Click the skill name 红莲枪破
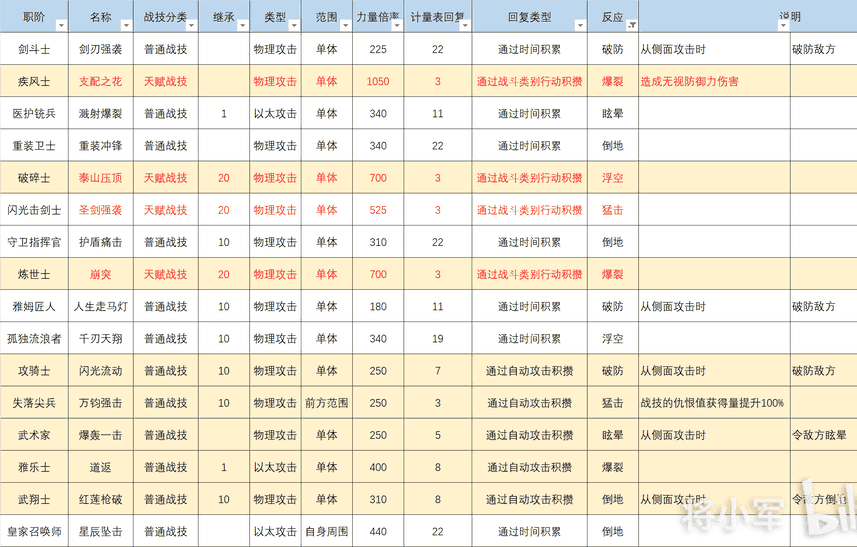 101,499
